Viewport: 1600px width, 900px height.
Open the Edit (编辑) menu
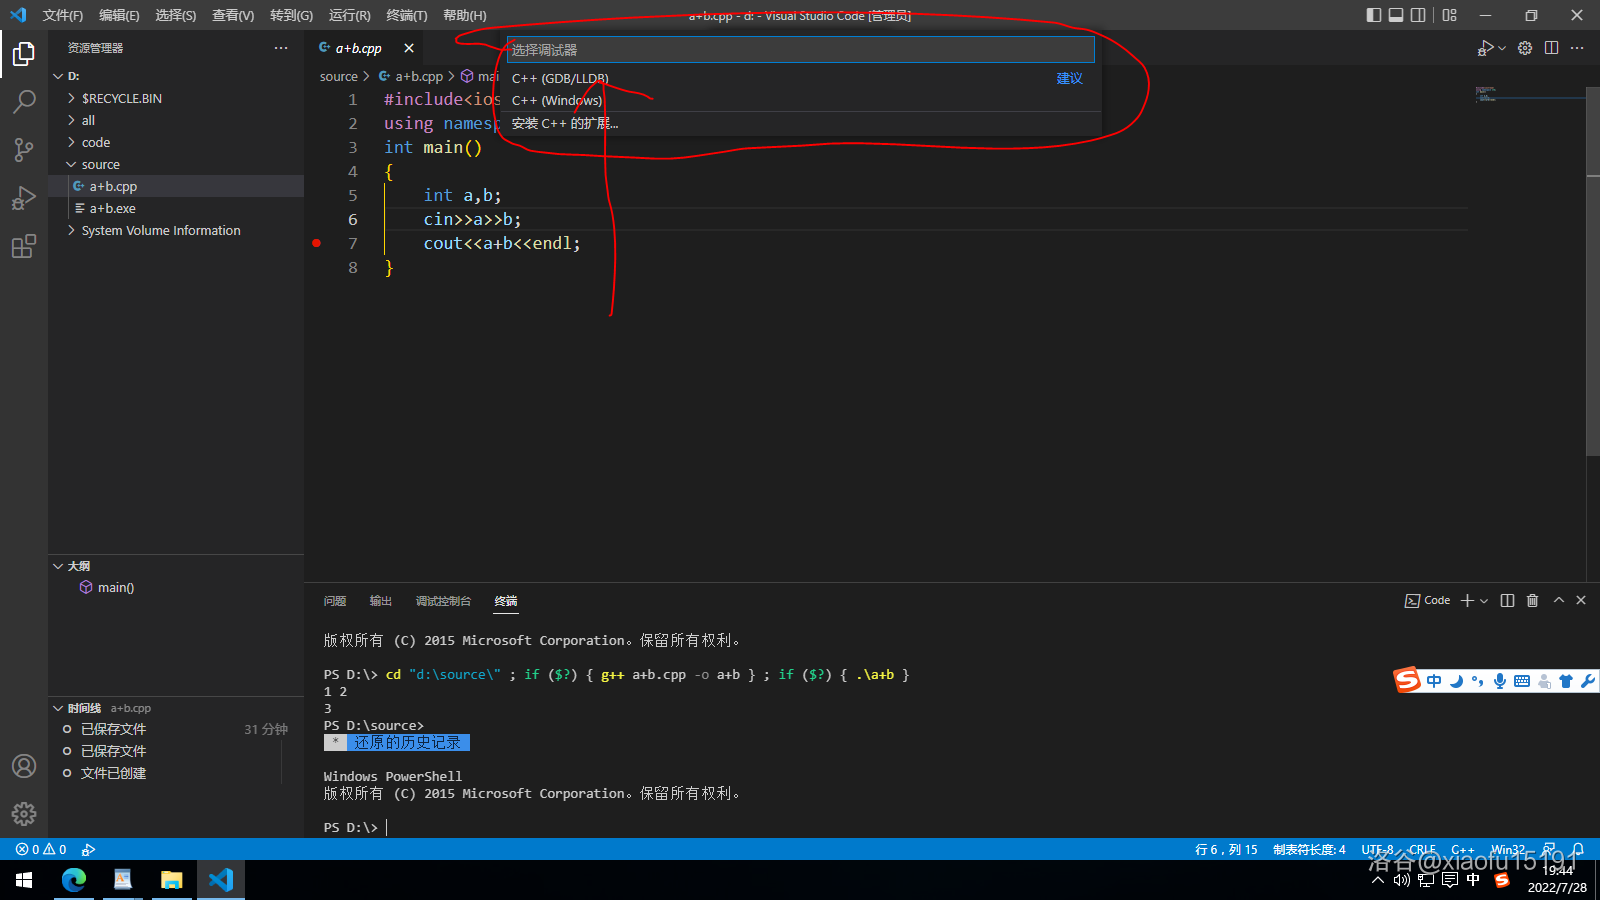tap(119, 15)
